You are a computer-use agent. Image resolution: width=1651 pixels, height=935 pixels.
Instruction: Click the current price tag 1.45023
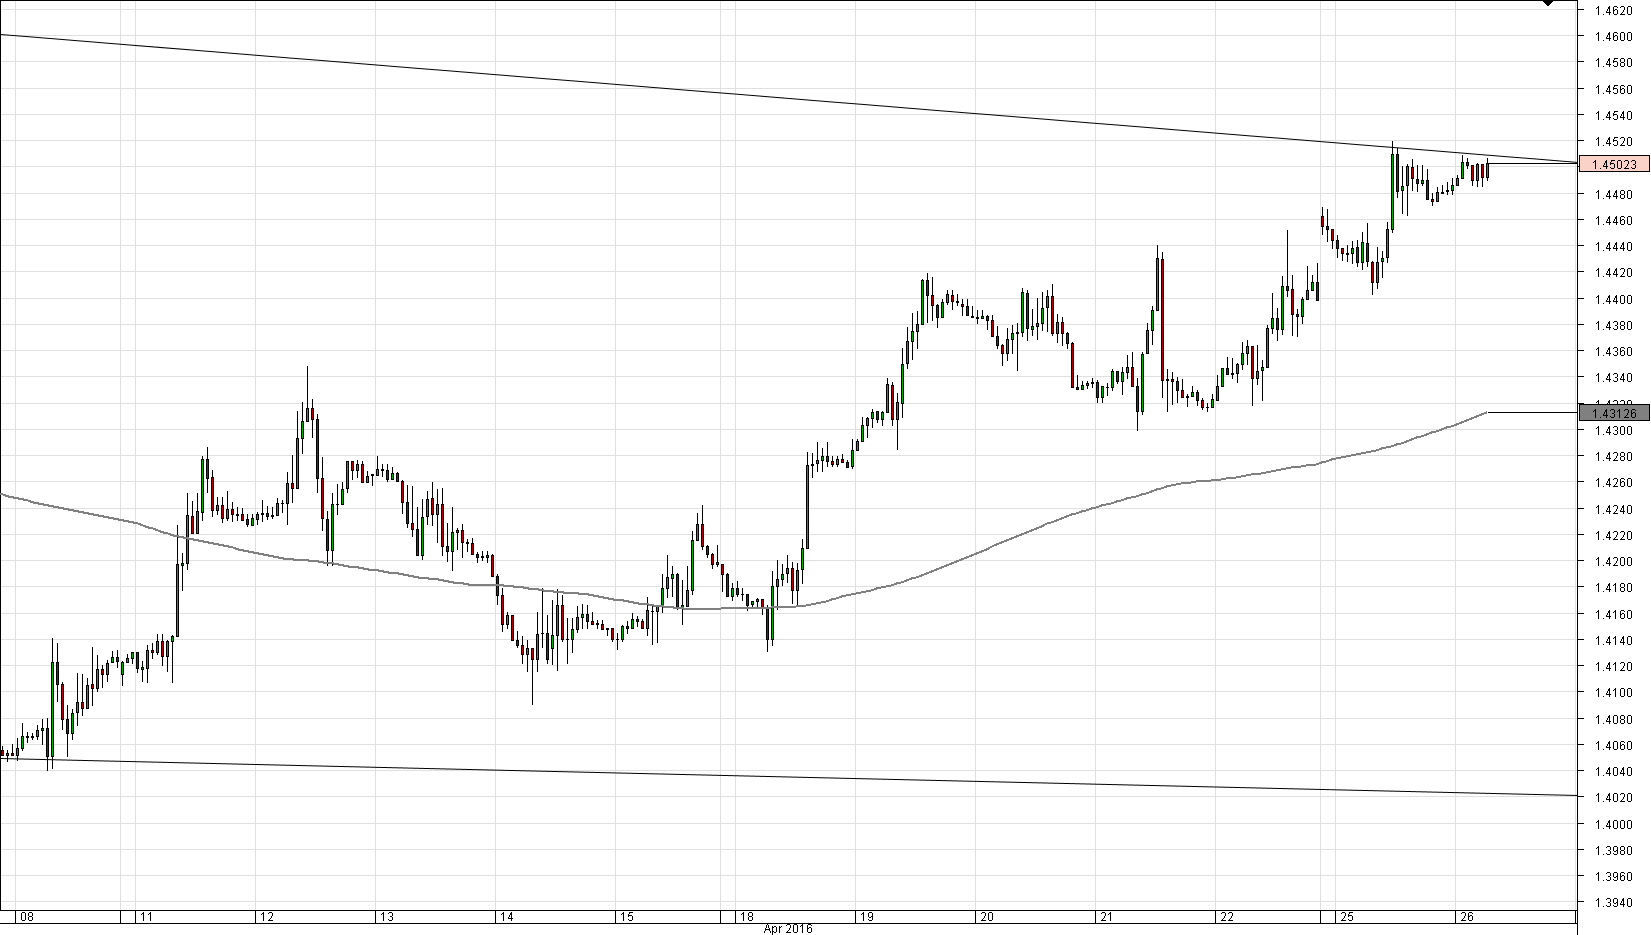1614,164
